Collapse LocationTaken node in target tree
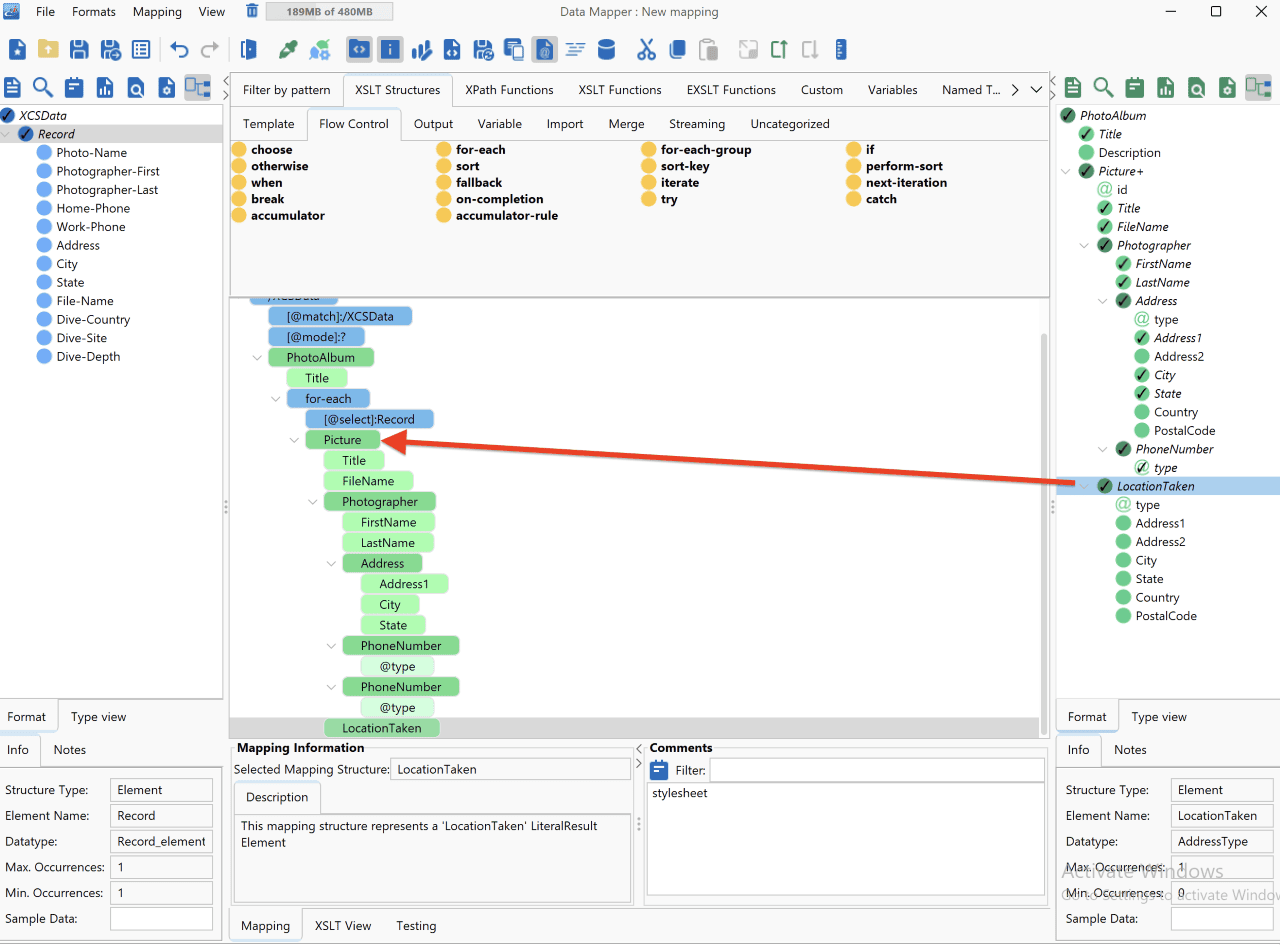 tap(1085, 486)
